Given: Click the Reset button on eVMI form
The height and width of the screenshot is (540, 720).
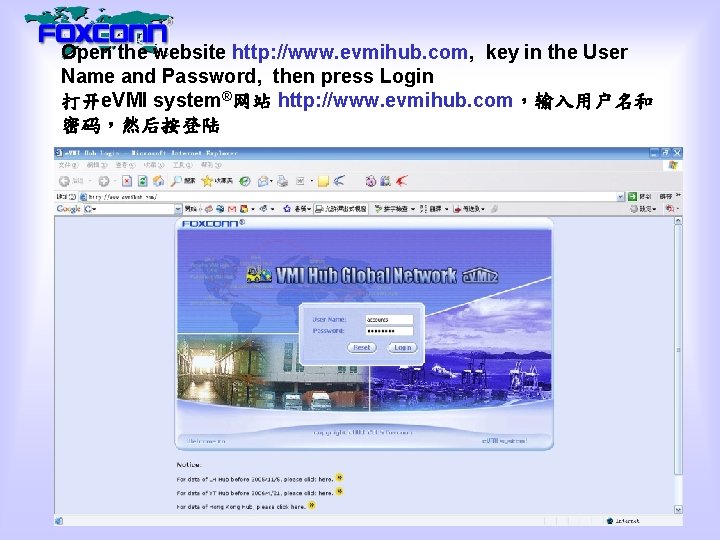Looking at the screenshot, I should (x=362, y=348).
